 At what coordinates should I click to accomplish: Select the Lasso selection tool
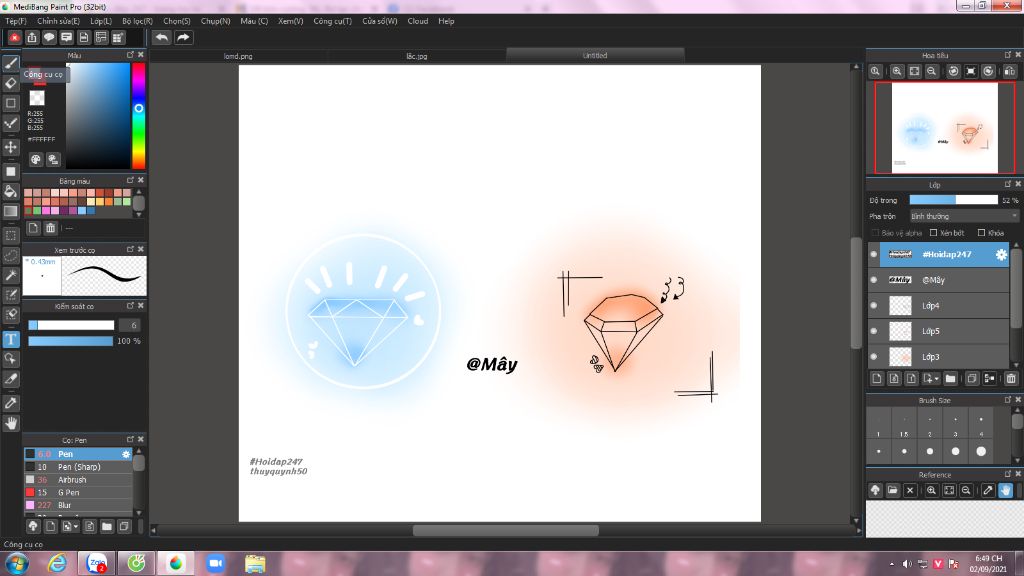tap(11, 255)
